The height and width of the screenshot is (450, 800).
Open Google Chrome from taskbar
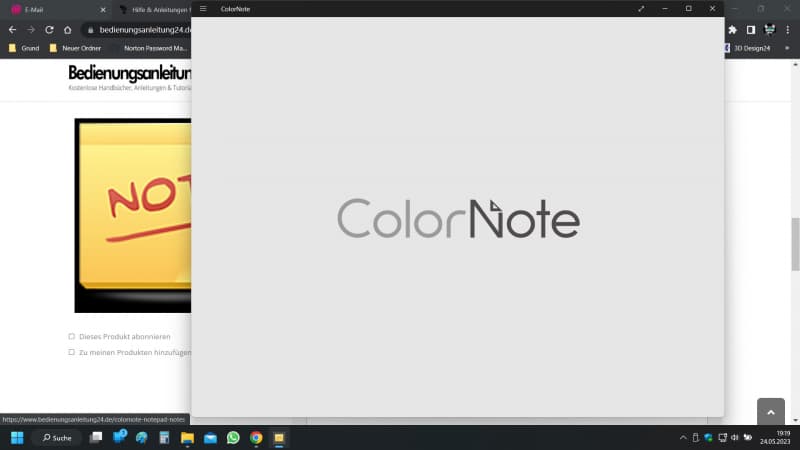[256, 438]
